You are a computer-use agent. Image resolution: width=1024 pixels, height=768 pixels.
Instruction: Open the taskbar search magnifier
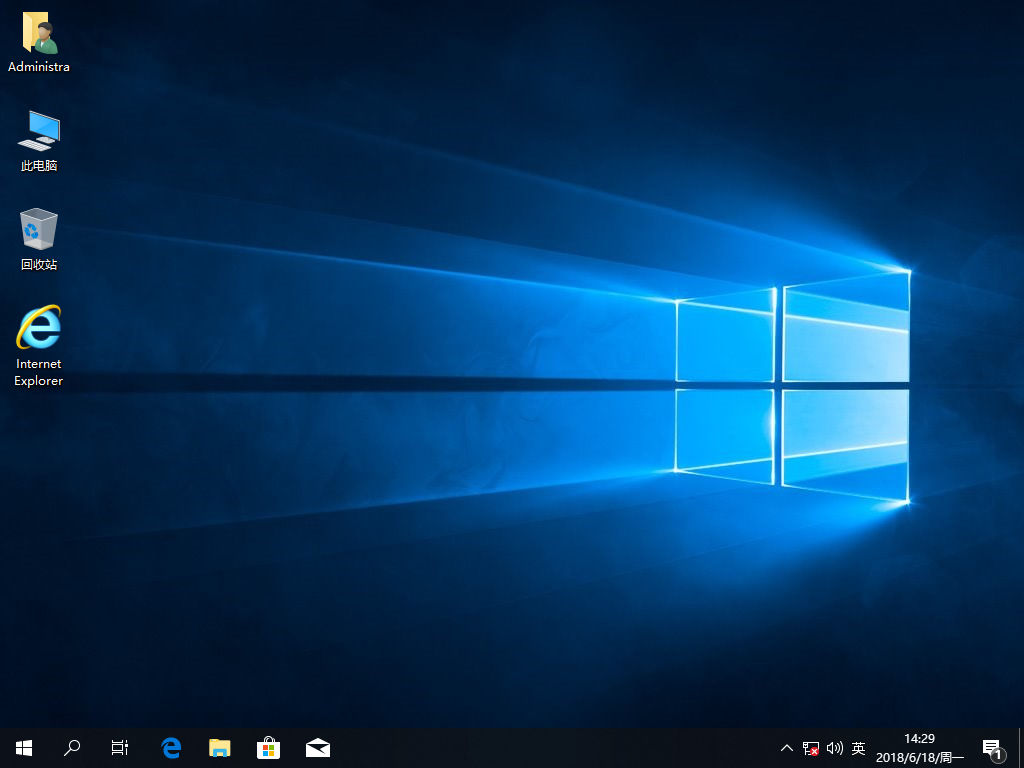pyautogui.click(x=72, y=748)
